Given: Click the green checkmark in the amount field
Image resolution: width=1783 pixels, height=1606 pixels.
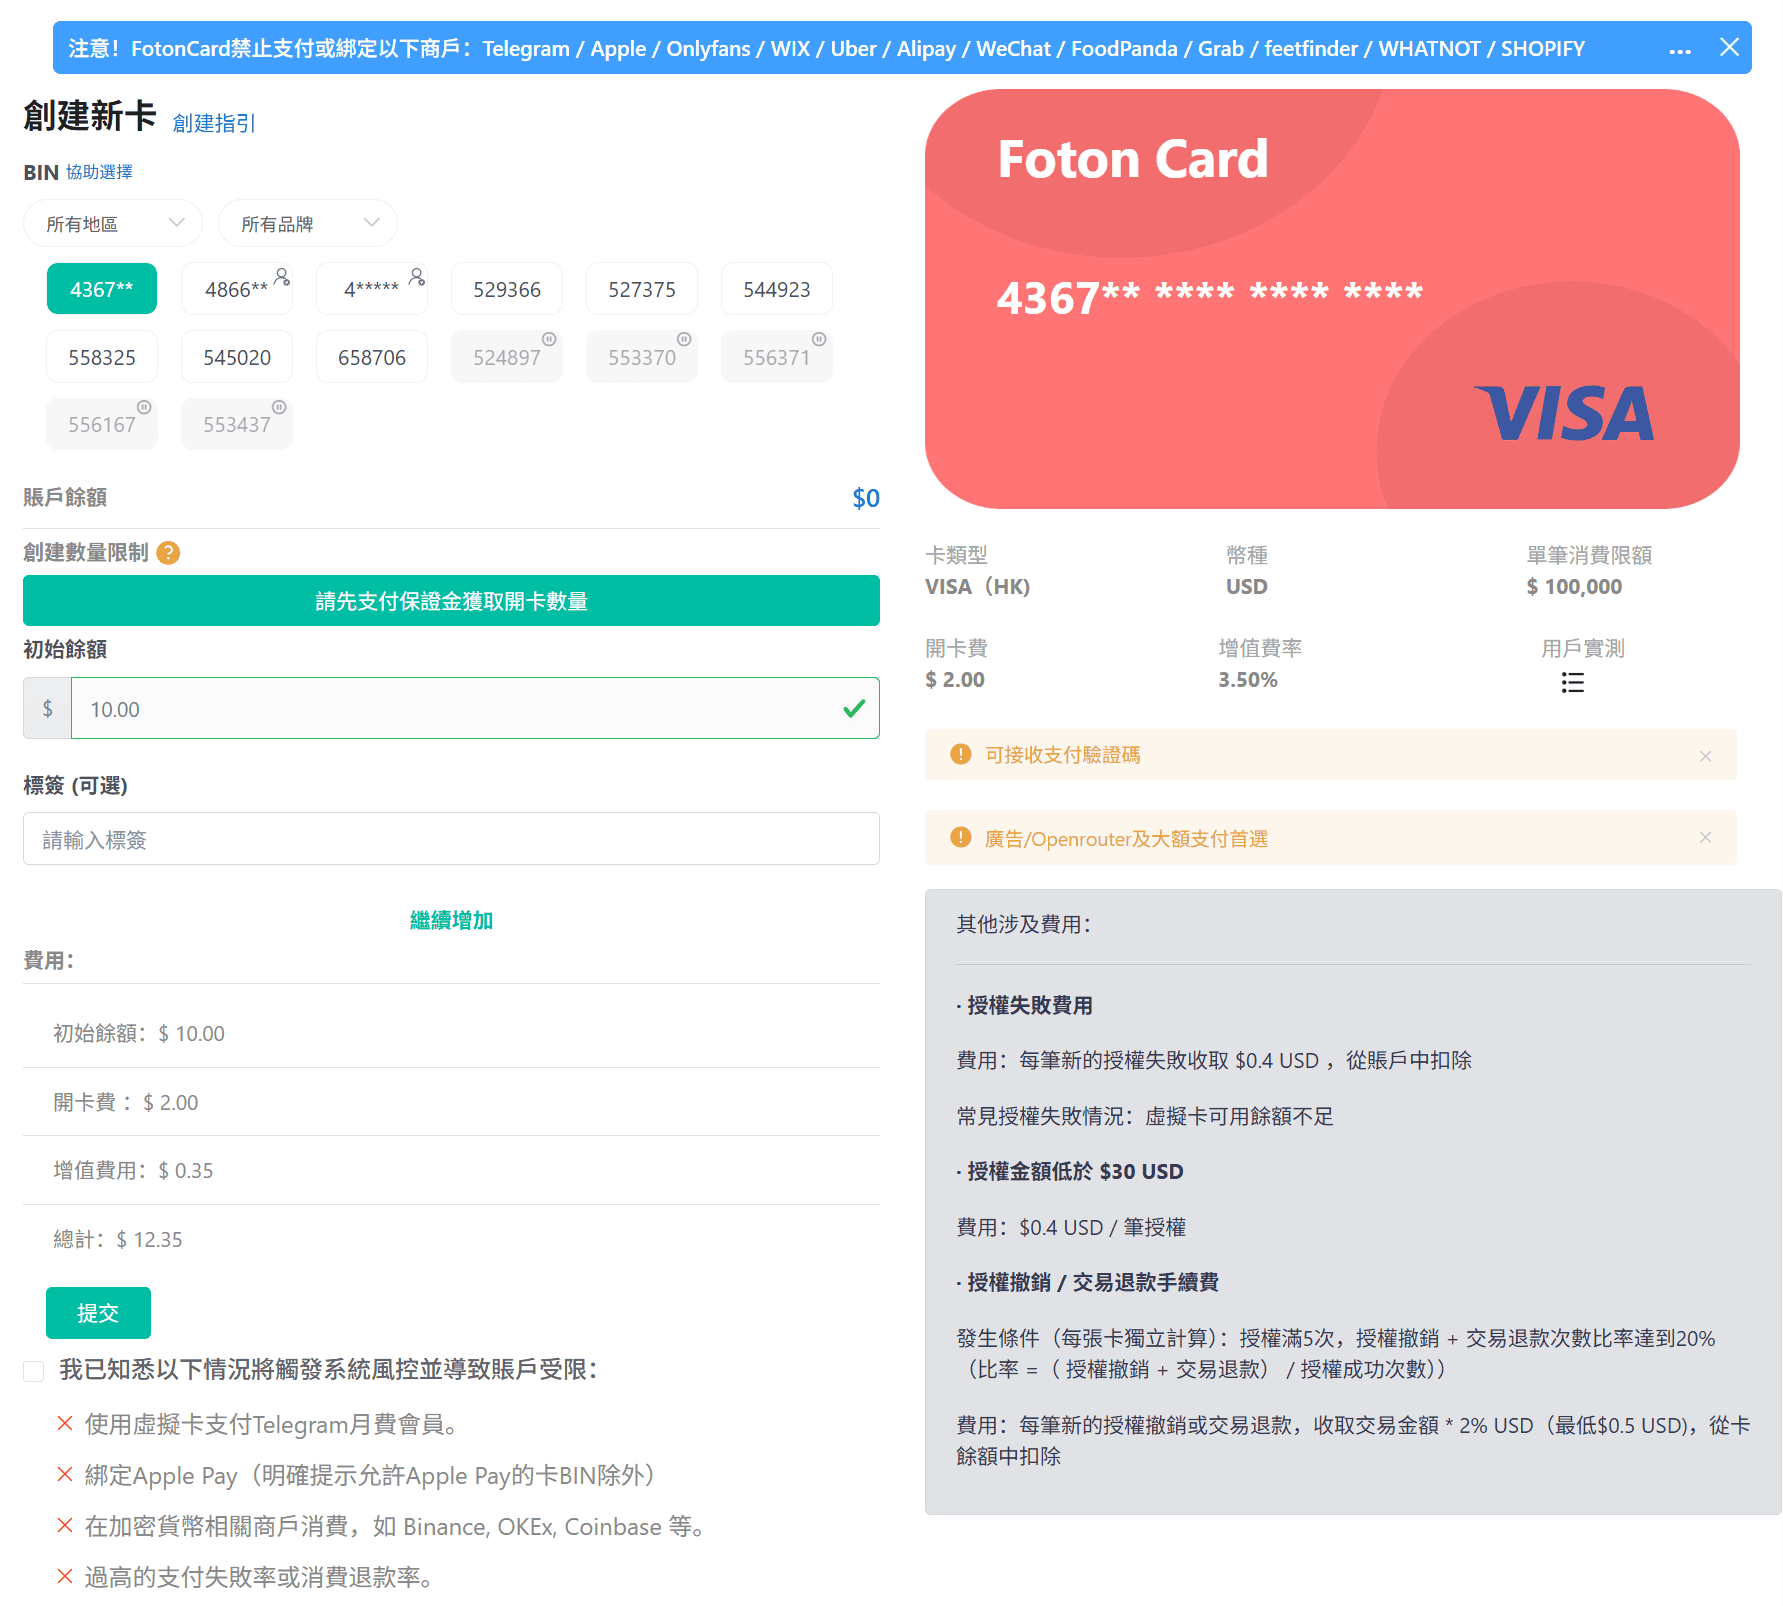Looking at the screenshot, I should coord(854,709).
